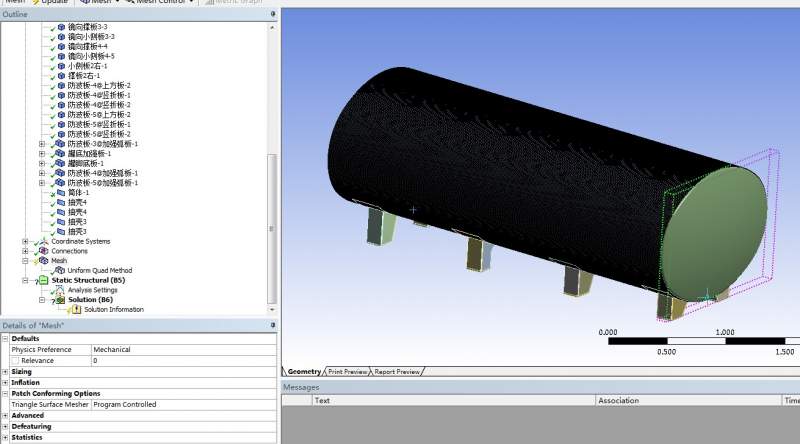Expand the 防波板-4@加强筋板-1 part node
This screenshot has height=444, width=800.
[42, 173]
